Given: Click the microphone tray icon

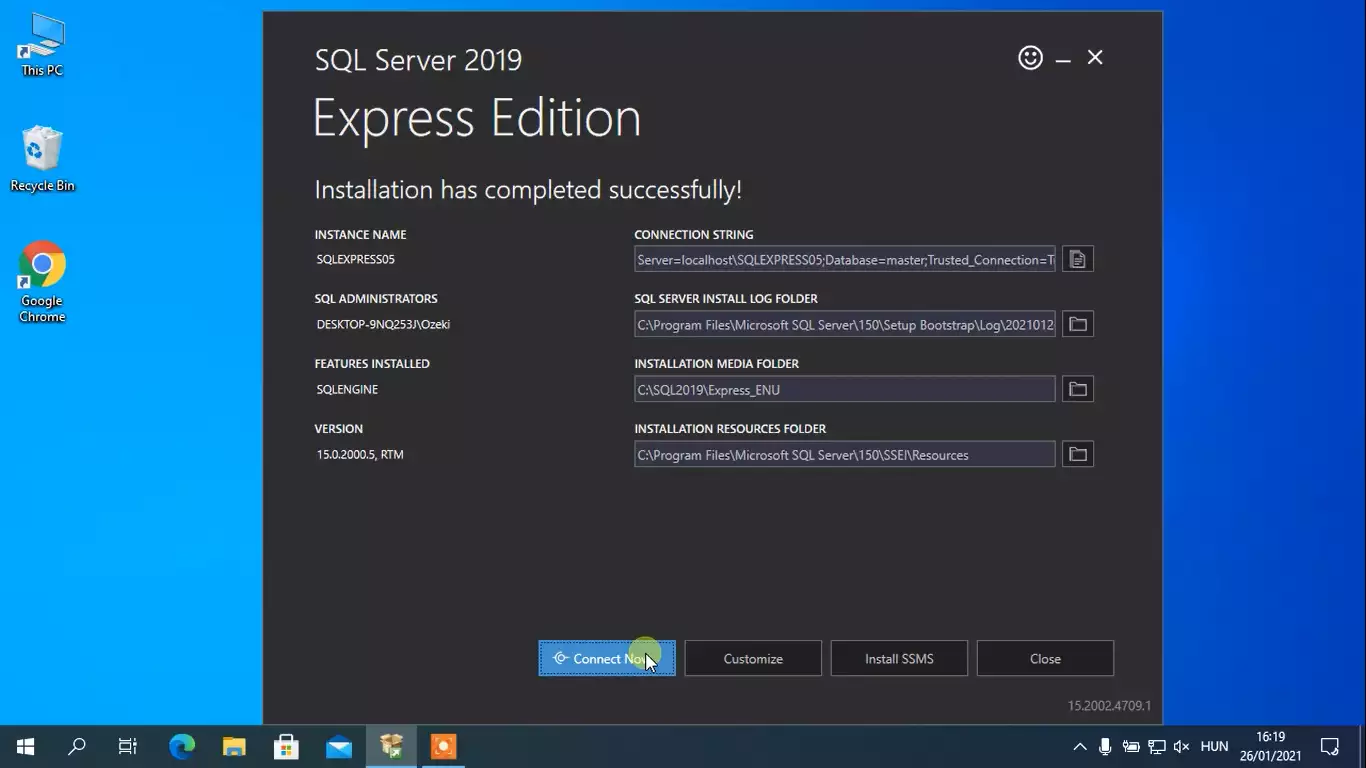Looking at the screenshot, I should click(x=1105, y=746).
